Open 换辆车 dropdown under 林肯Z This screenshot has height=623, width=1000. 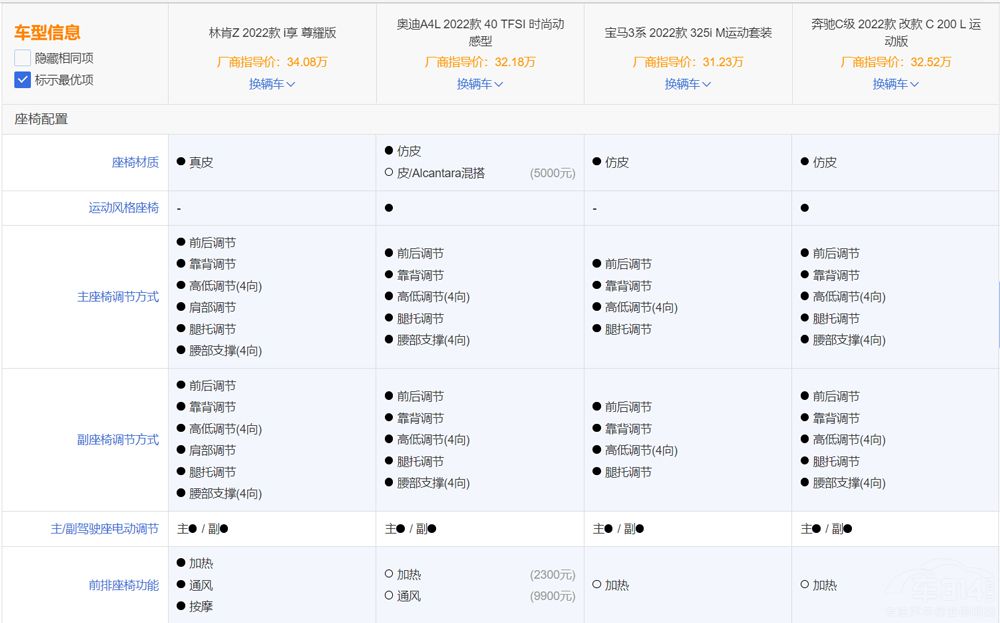(x=272, y=84)
